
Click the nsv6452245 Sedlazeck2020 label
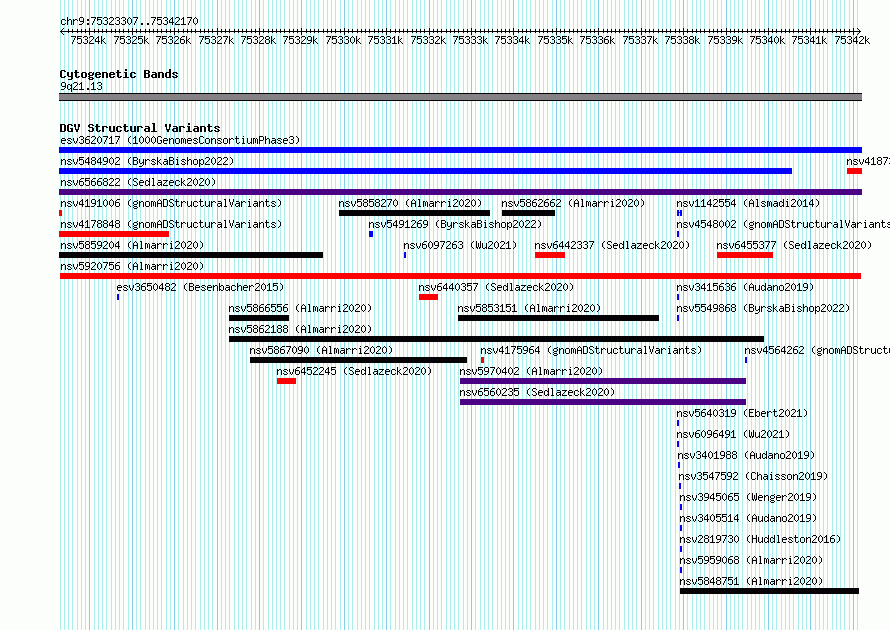point(354,371)
